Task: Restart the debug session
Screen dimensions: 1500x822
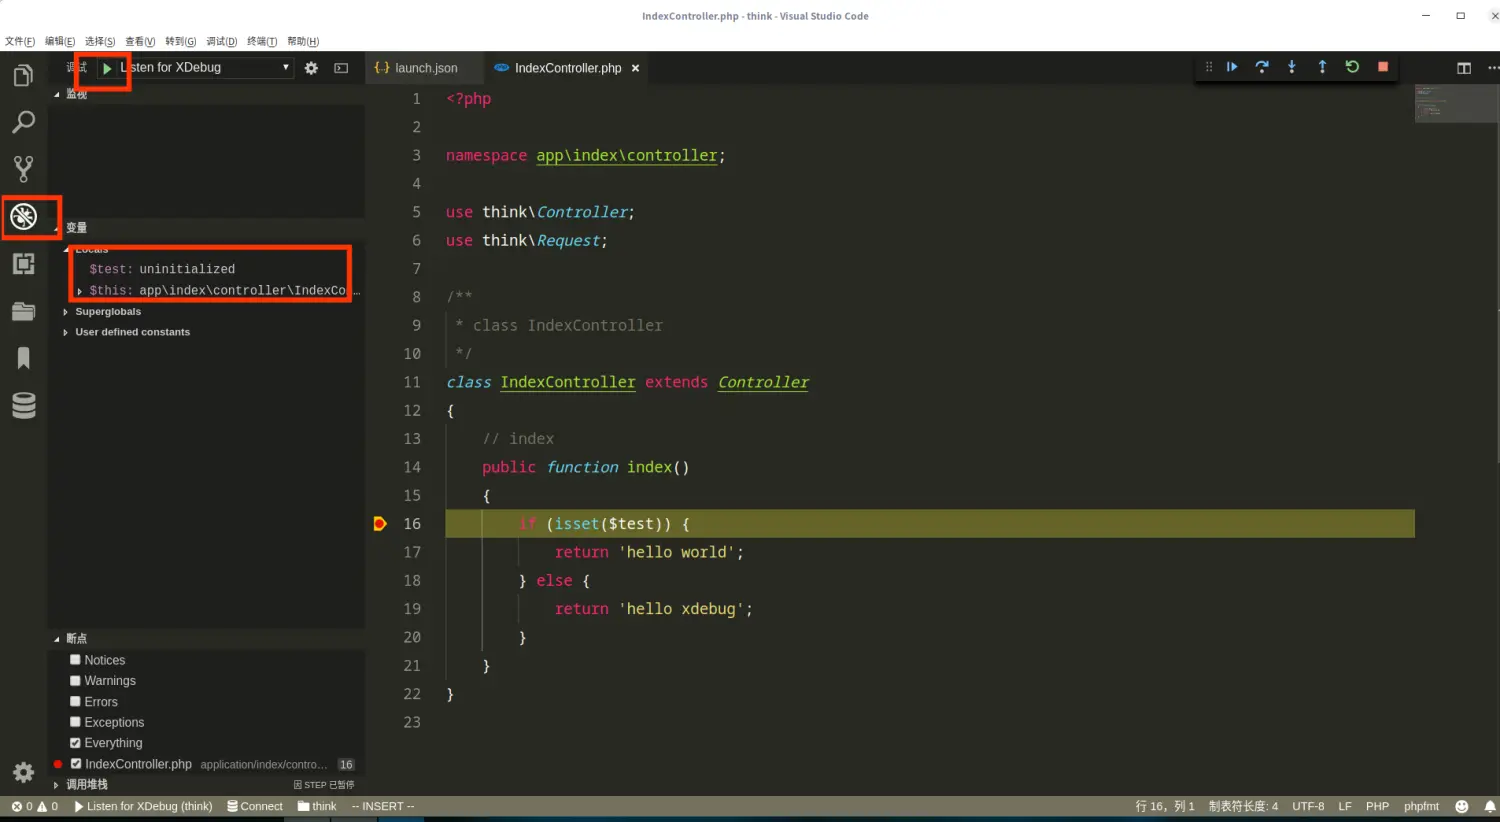Action: tap(1352, 67)
